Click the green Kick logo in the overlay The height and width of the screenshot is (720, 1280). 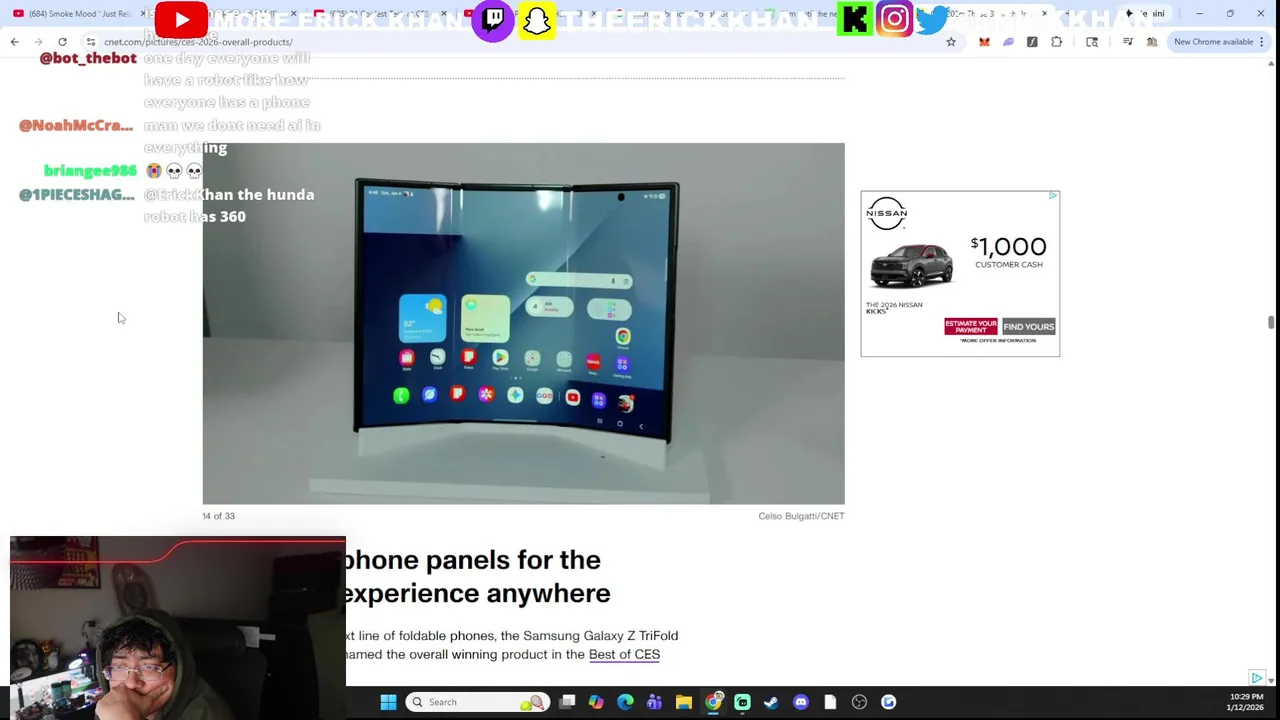tap(855, 19)
